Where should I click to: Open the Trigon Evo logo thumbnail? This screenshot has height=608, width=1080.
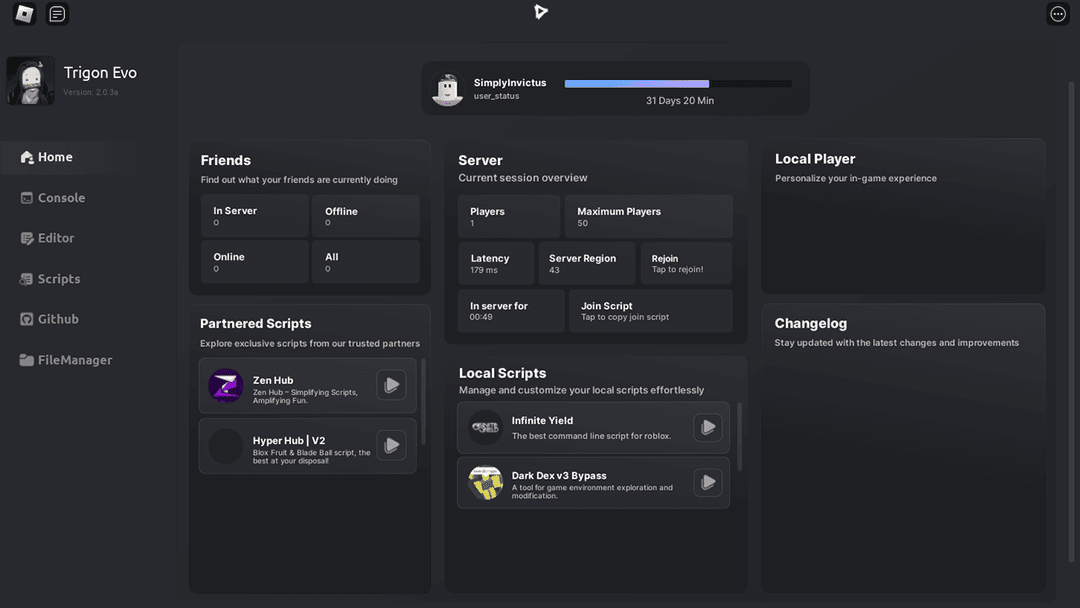coord(31,80)
